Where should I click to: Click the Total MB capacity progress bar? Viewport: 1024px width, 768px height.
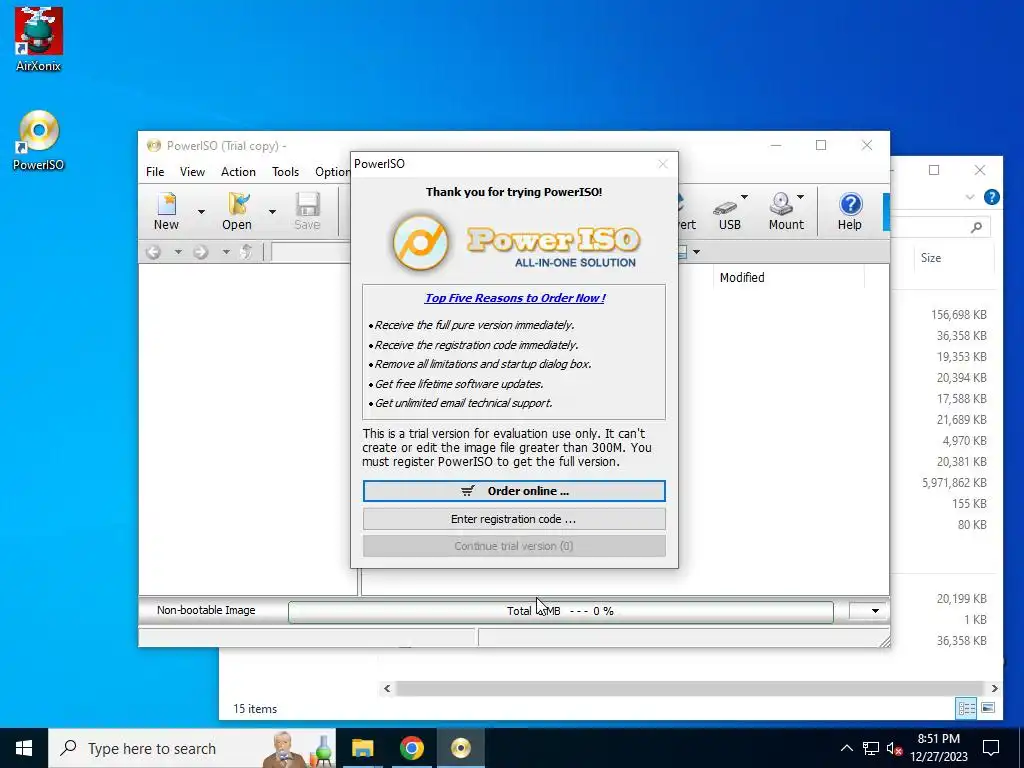coord(560,611)
